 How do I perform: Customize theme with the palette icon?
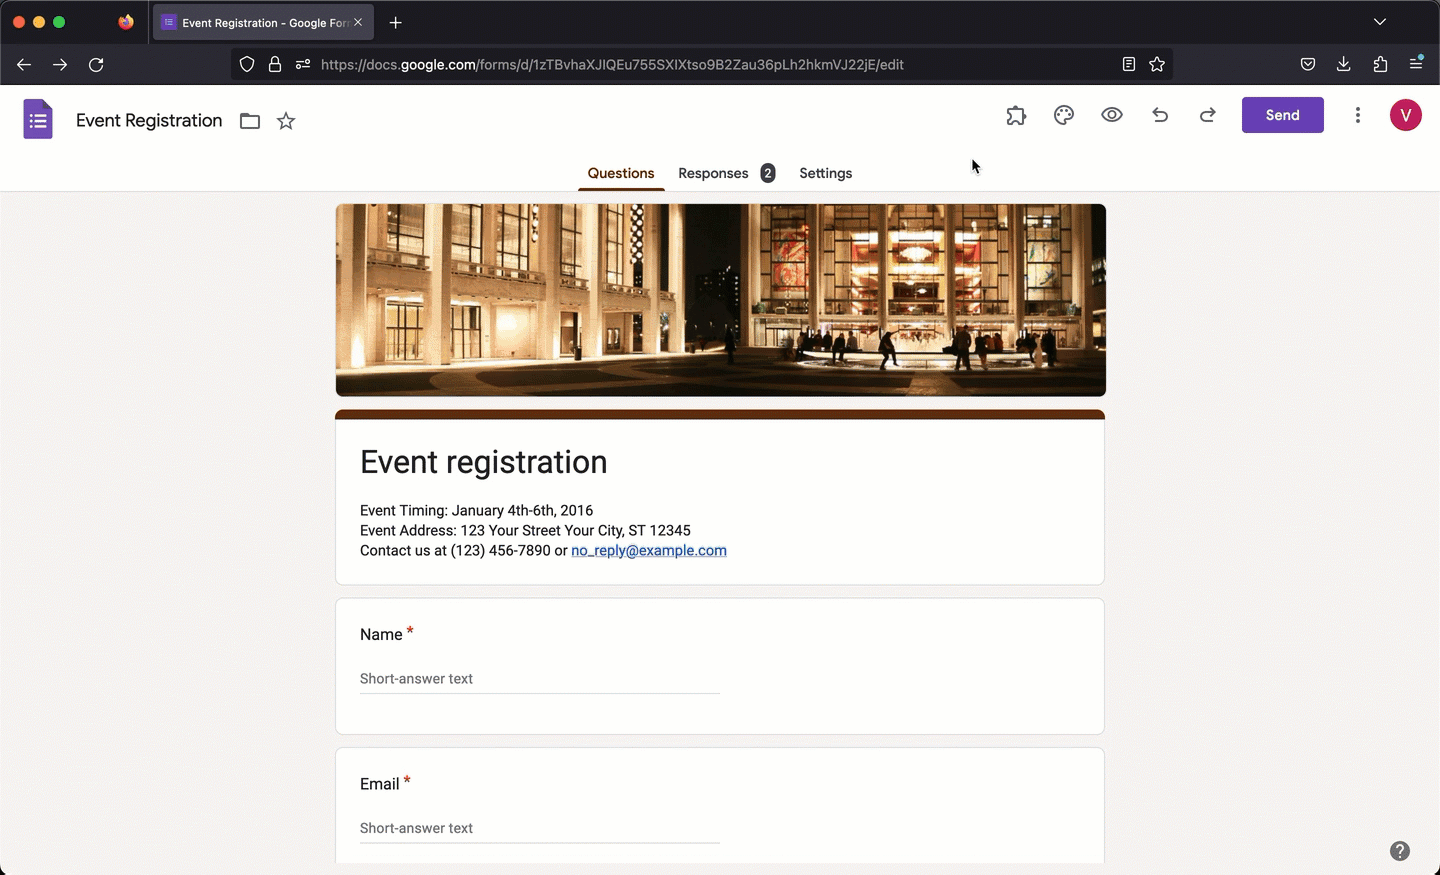pyautogui.click(x=1063, y=115)
